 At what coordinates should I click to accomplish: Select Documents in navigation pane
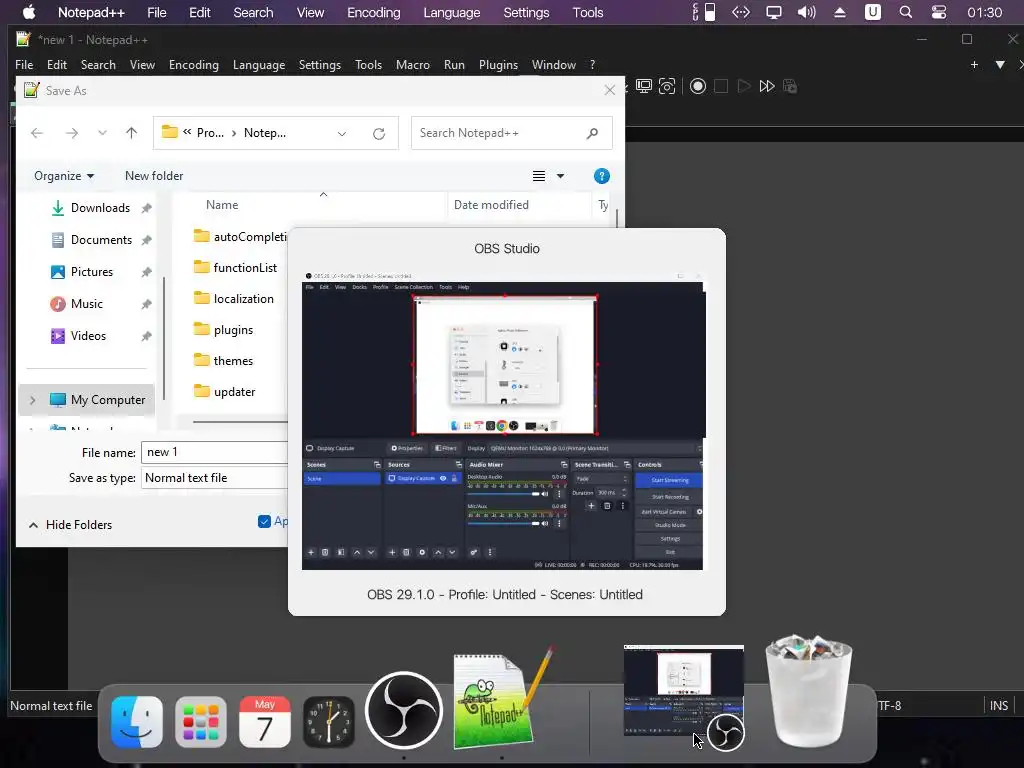(101, 240)
